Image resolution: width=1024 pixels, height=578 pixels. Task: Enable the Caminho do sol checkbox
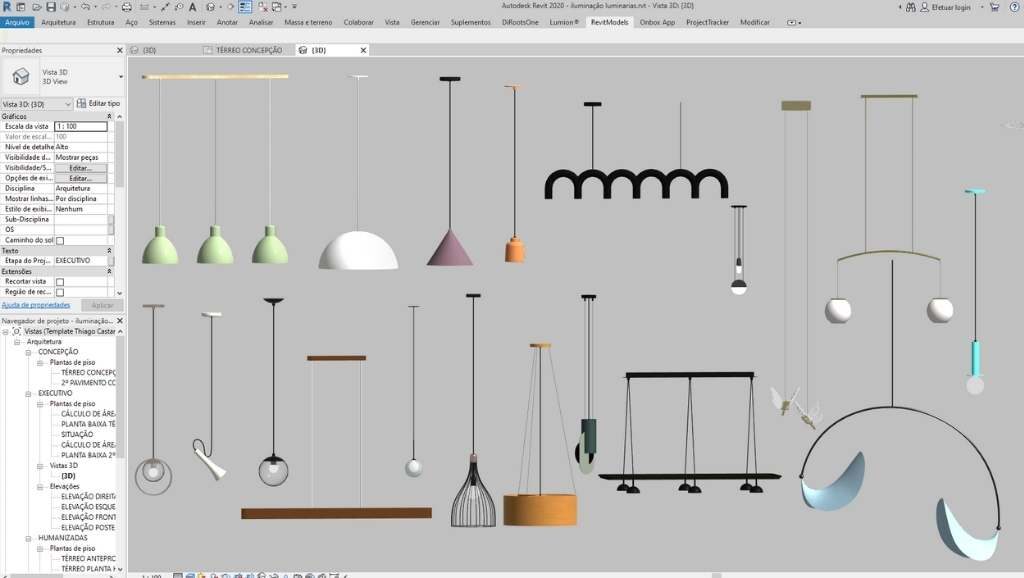(60, 240)
